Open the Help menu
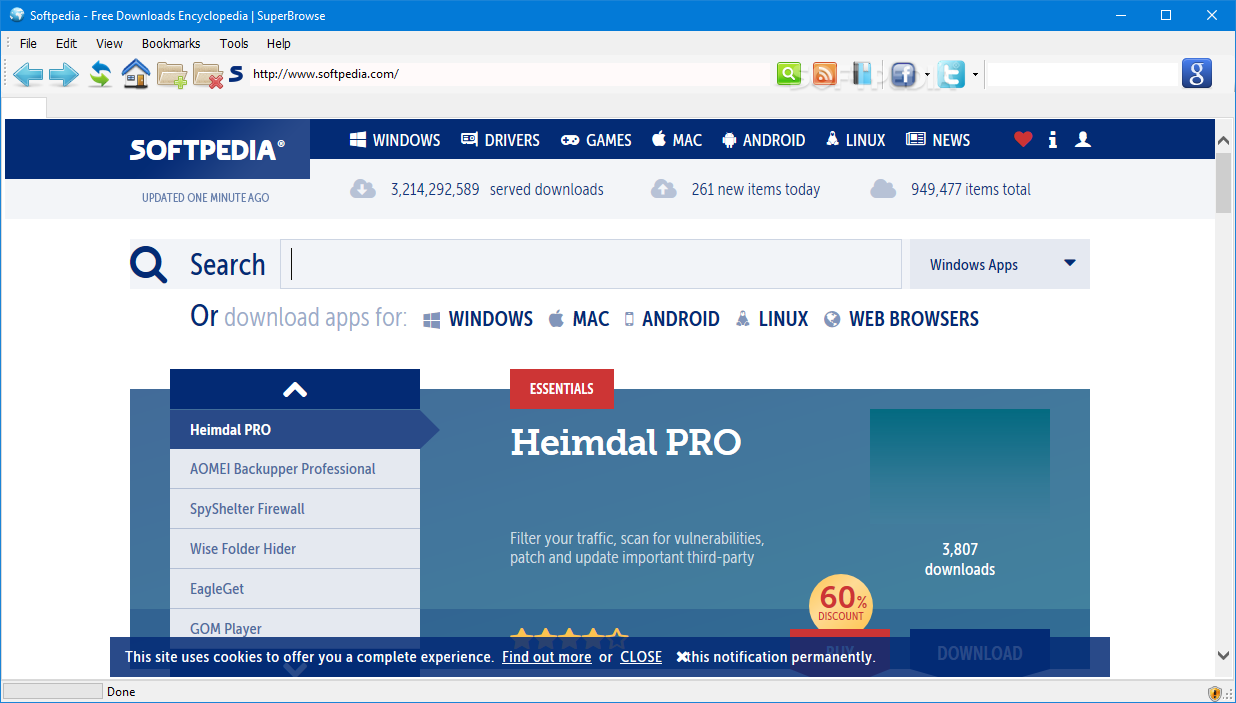 coord(279,43)
